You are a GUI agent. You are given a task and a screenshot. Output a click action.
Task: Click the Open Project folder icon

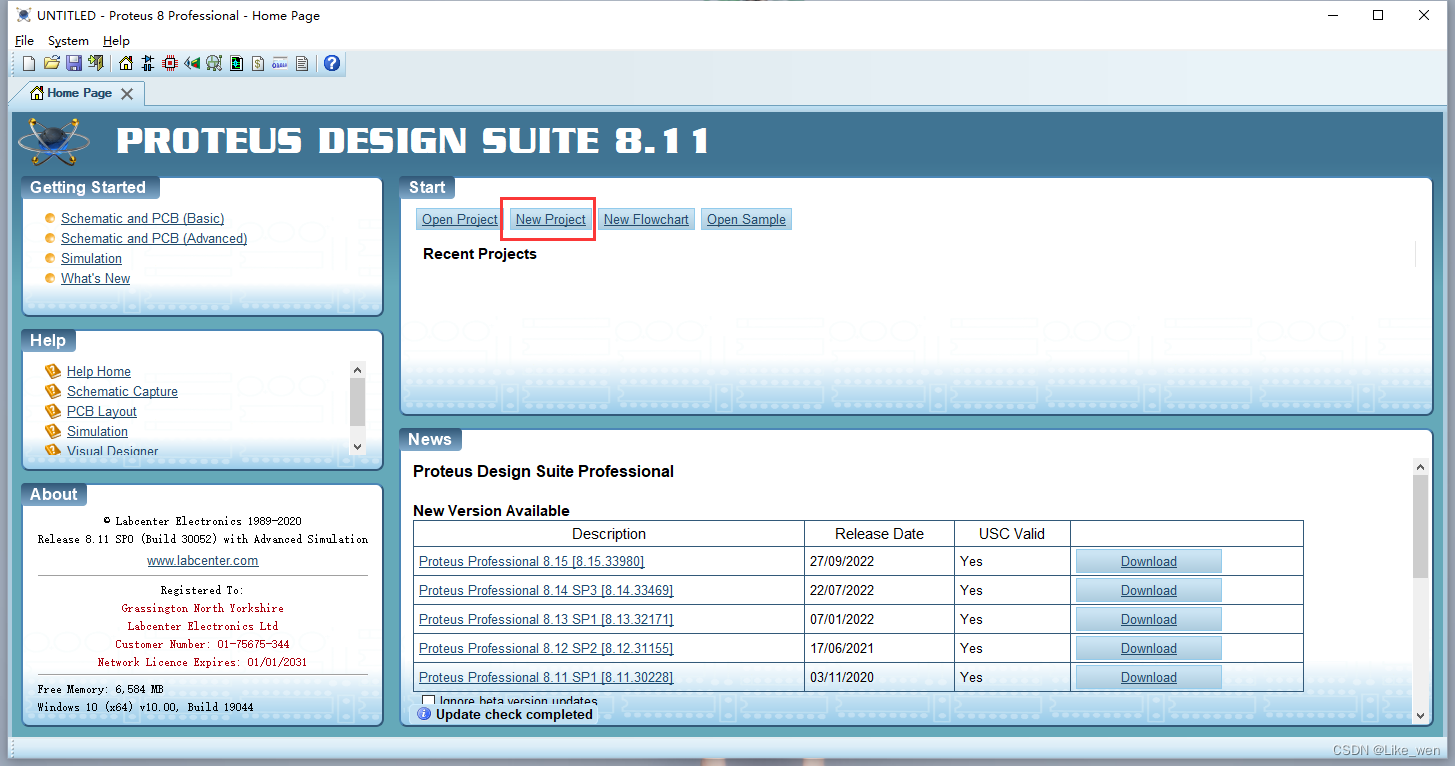52,63
